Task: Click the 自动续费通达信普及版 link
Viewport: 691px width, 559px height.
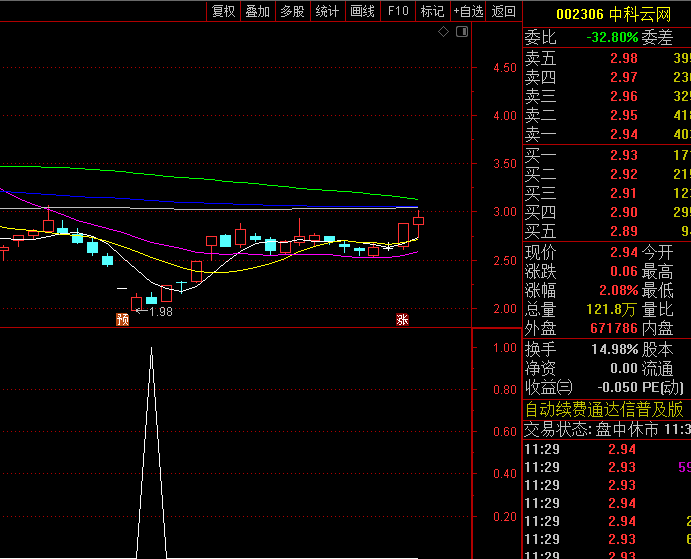Action: [605, 409]
